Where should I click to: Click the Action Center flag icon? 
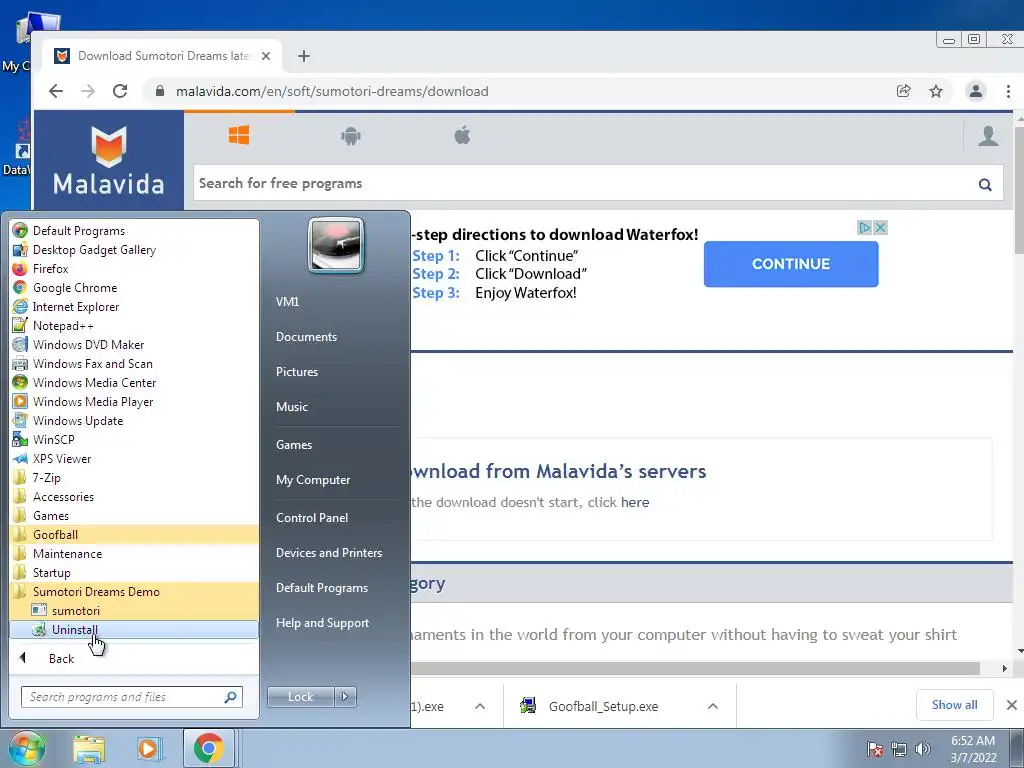click(874, 749)
